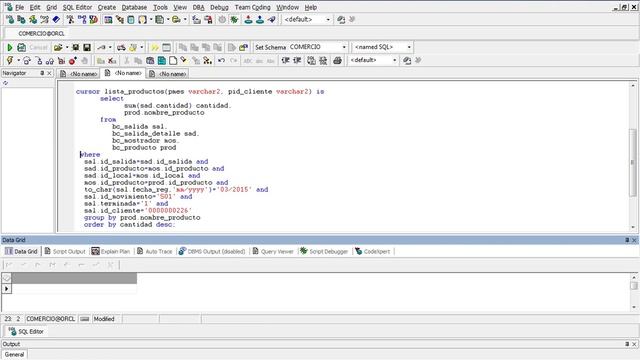Click 'Modified' in the status bar

pos(104,319)
